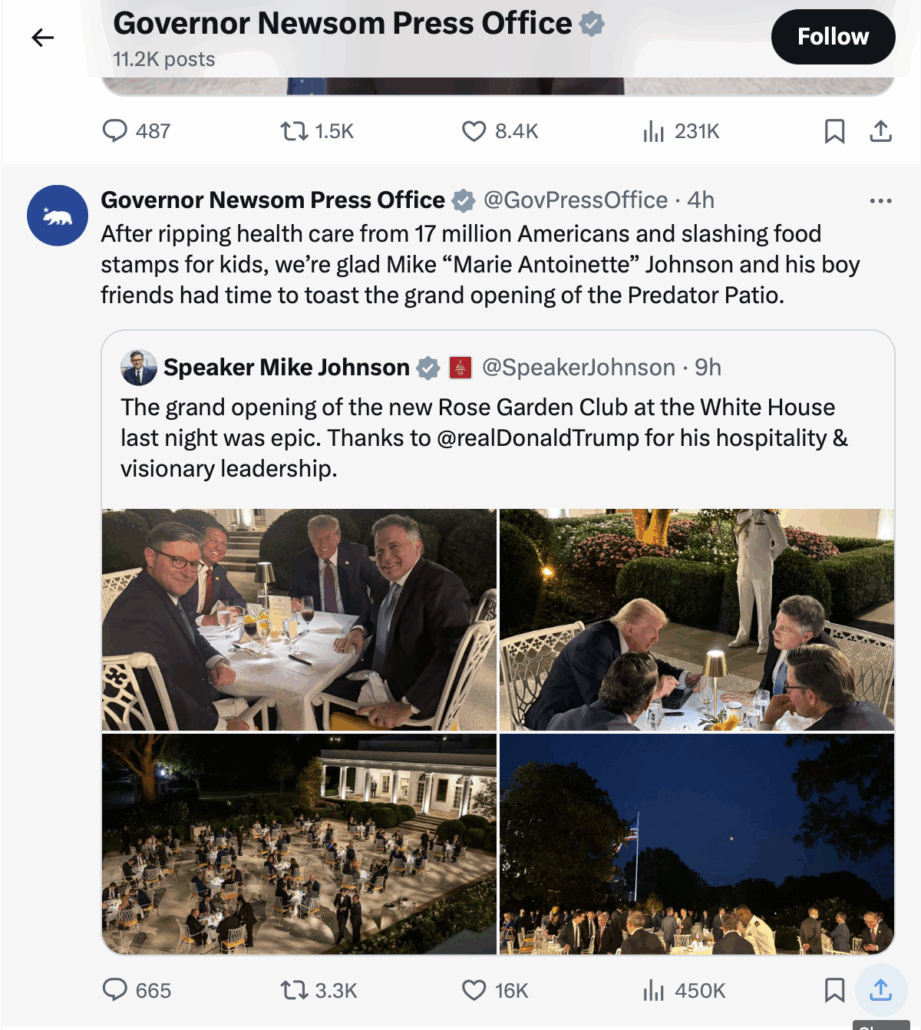Reply to the post with 665 comments
The image size is (921, 1030).
coord(116,990)
